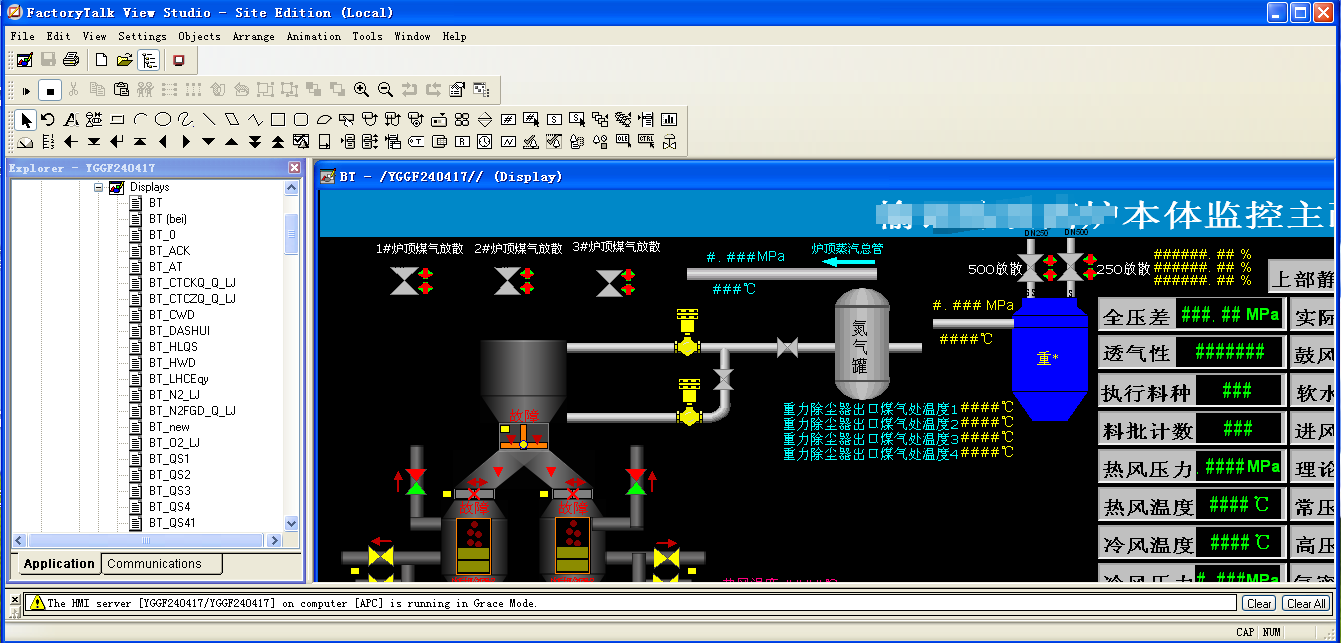Switch to the Communications tab
This screenshot has width=1341, height=643.
[161, 563]
